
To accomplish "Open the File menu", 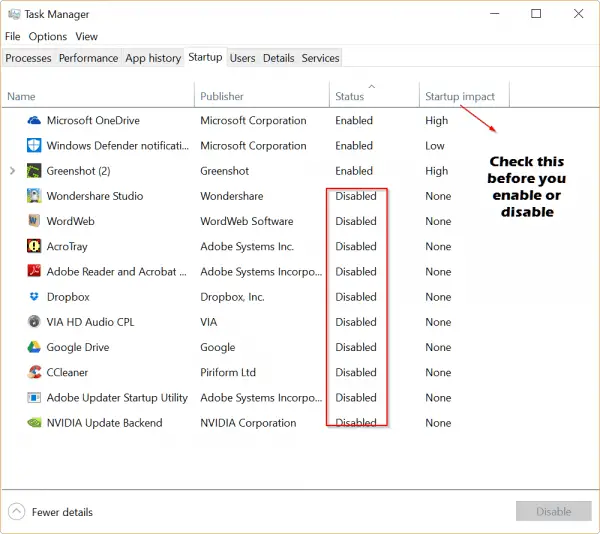I will 13,37.
